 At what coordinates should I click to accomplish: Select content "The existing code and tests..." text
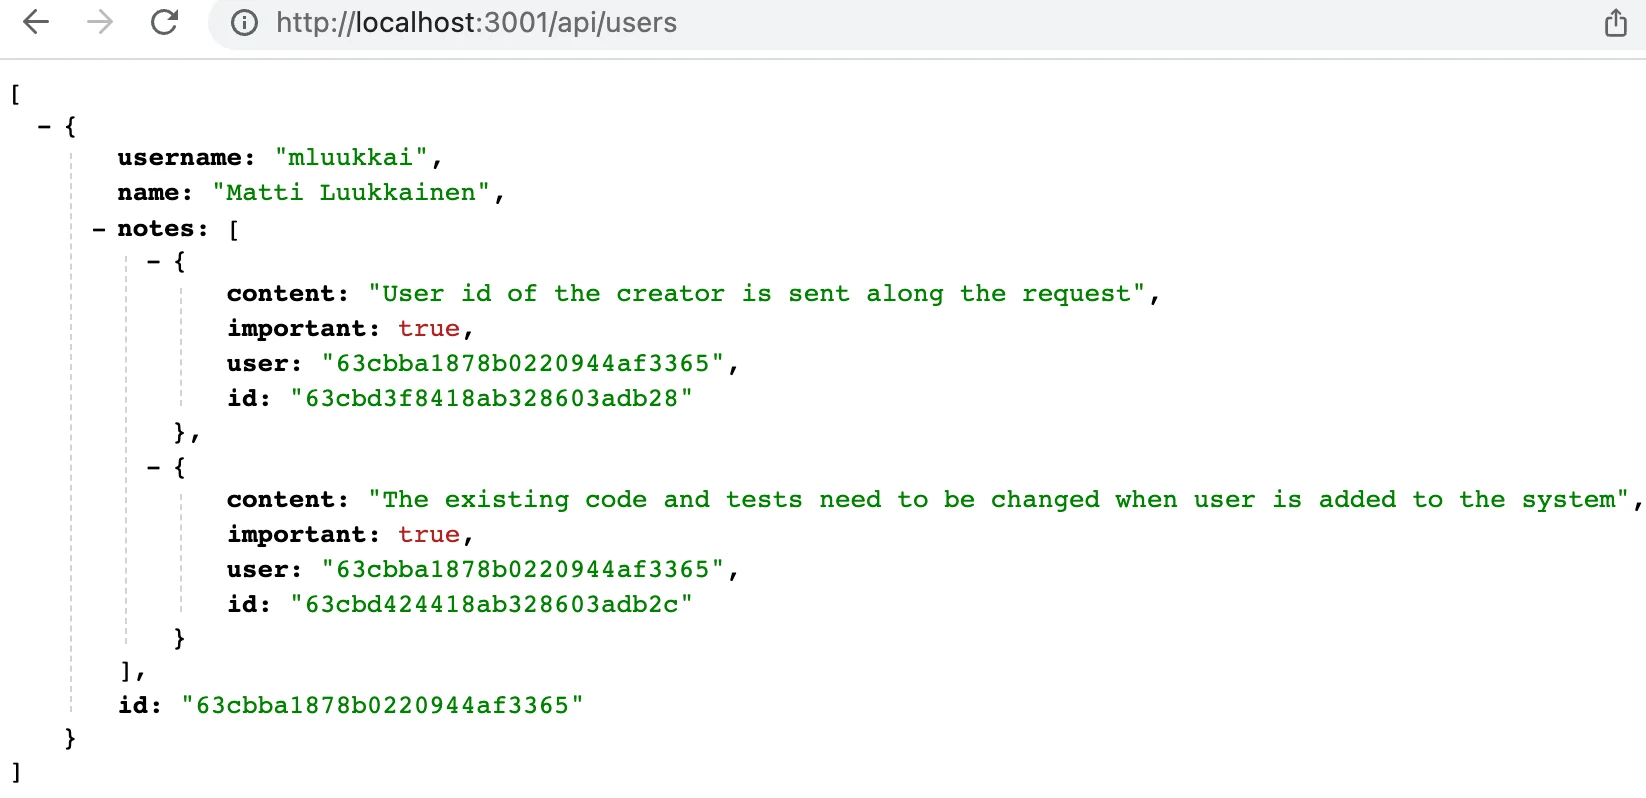[999, 500]
